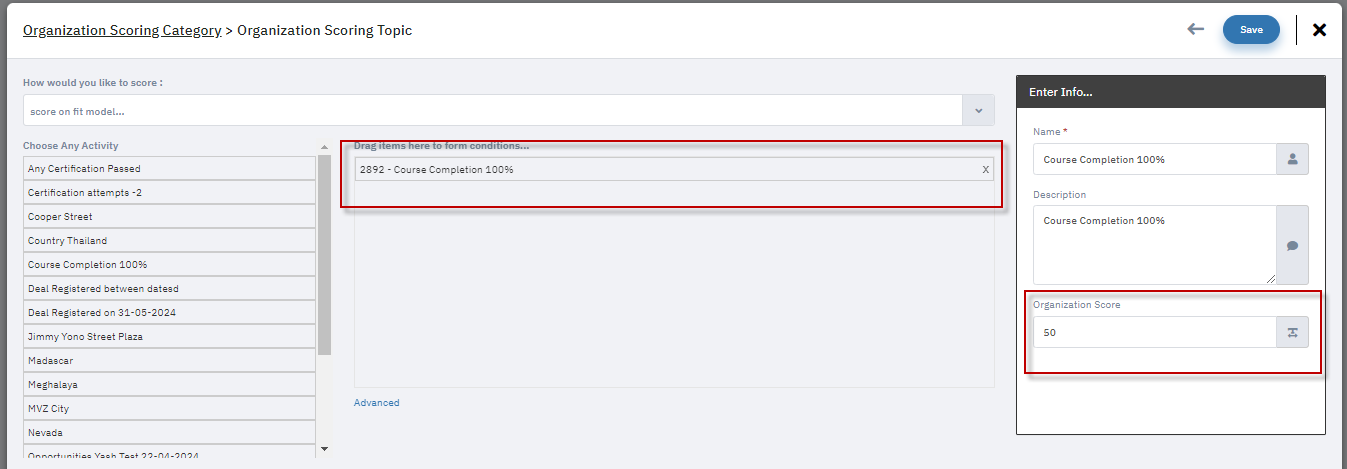This screenshot has height=469, width=1347.
Task: Select Meghalaya activity
Action: [169, 384]
